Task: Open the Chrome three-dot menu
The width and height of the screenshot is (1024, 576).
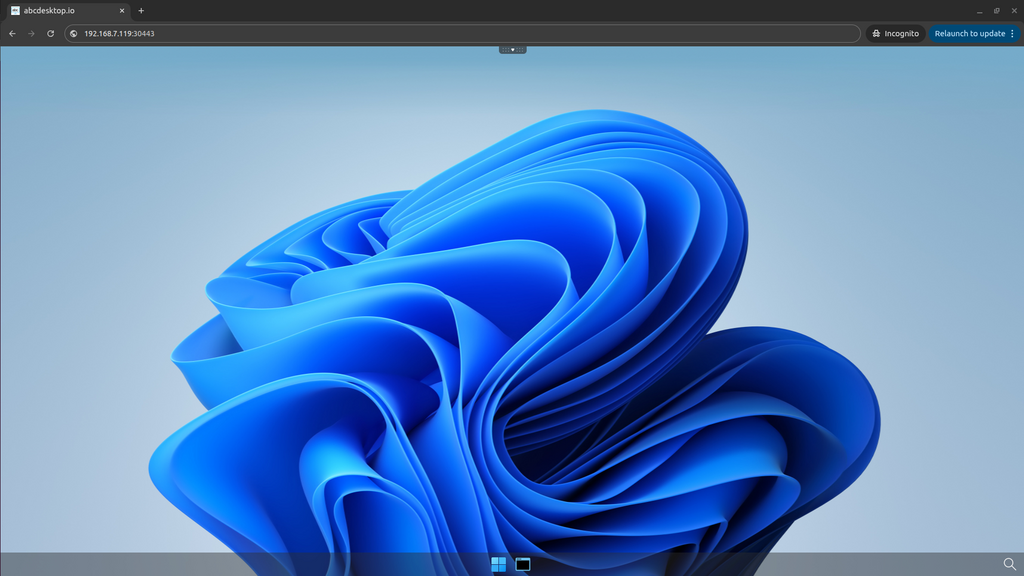Action: point(1013,33)
